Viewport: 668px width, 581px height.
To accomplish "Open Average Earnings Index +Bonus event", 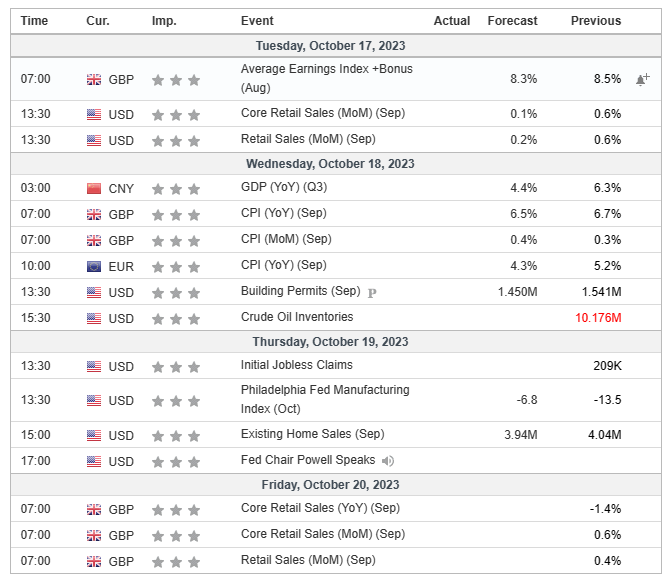I will pos(326,69).
